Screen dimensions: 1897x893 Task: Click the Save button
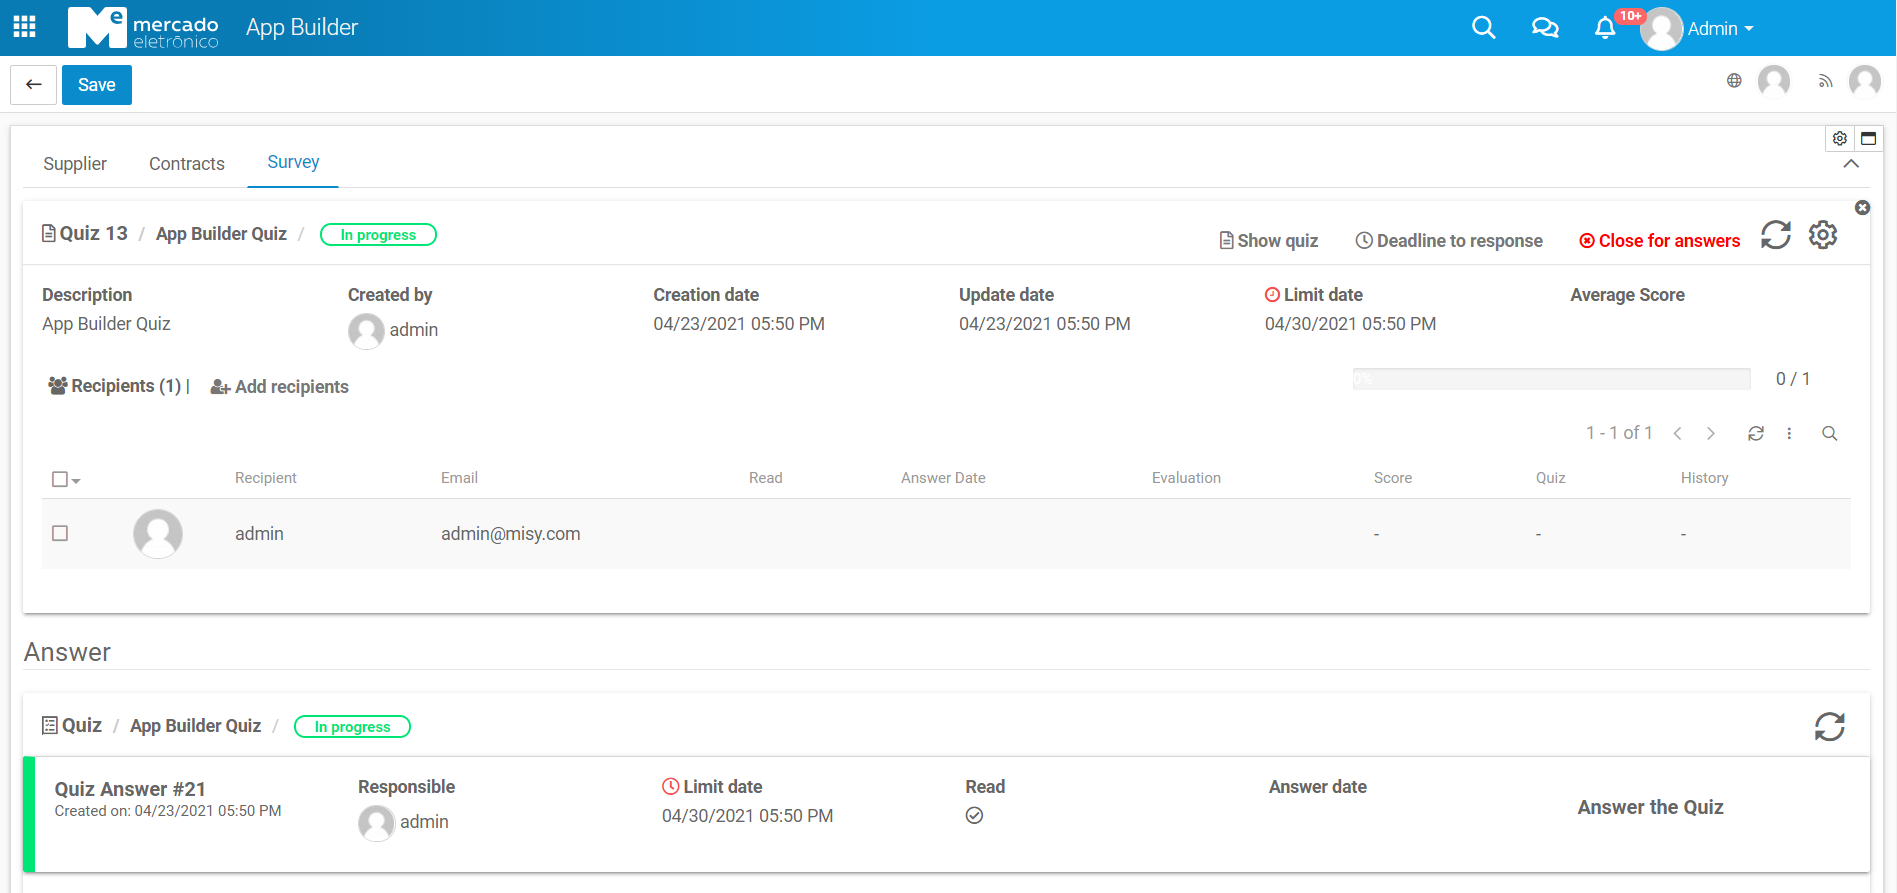coord(97,85)
